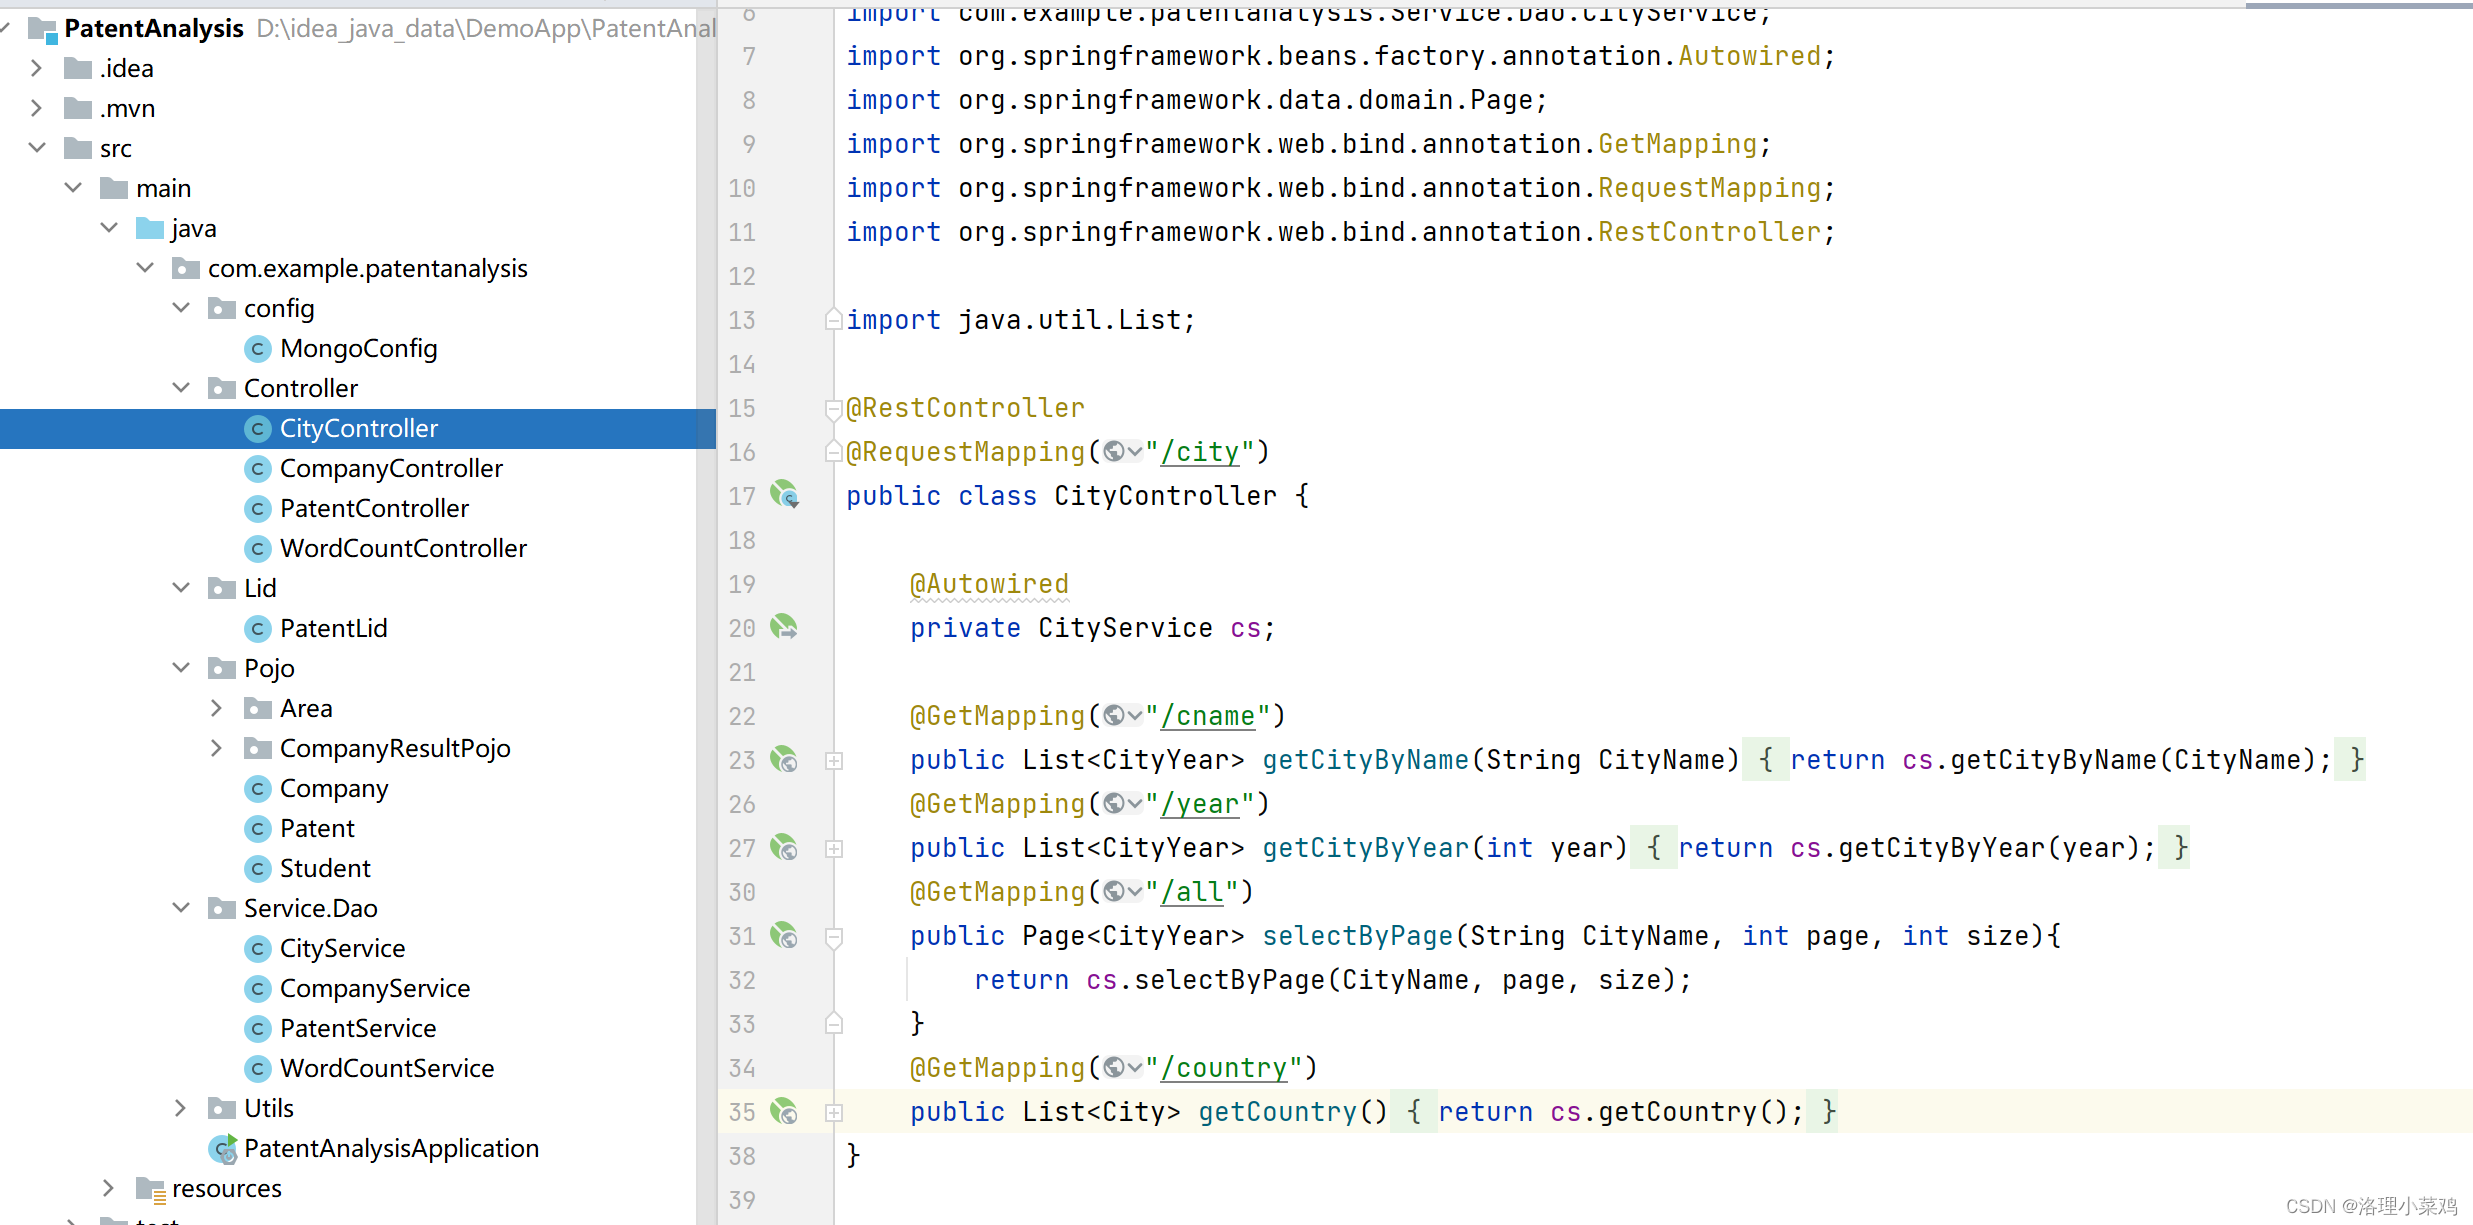
Task: Click Spring bean gutter icon at line 17
Action: pos(784,494)
